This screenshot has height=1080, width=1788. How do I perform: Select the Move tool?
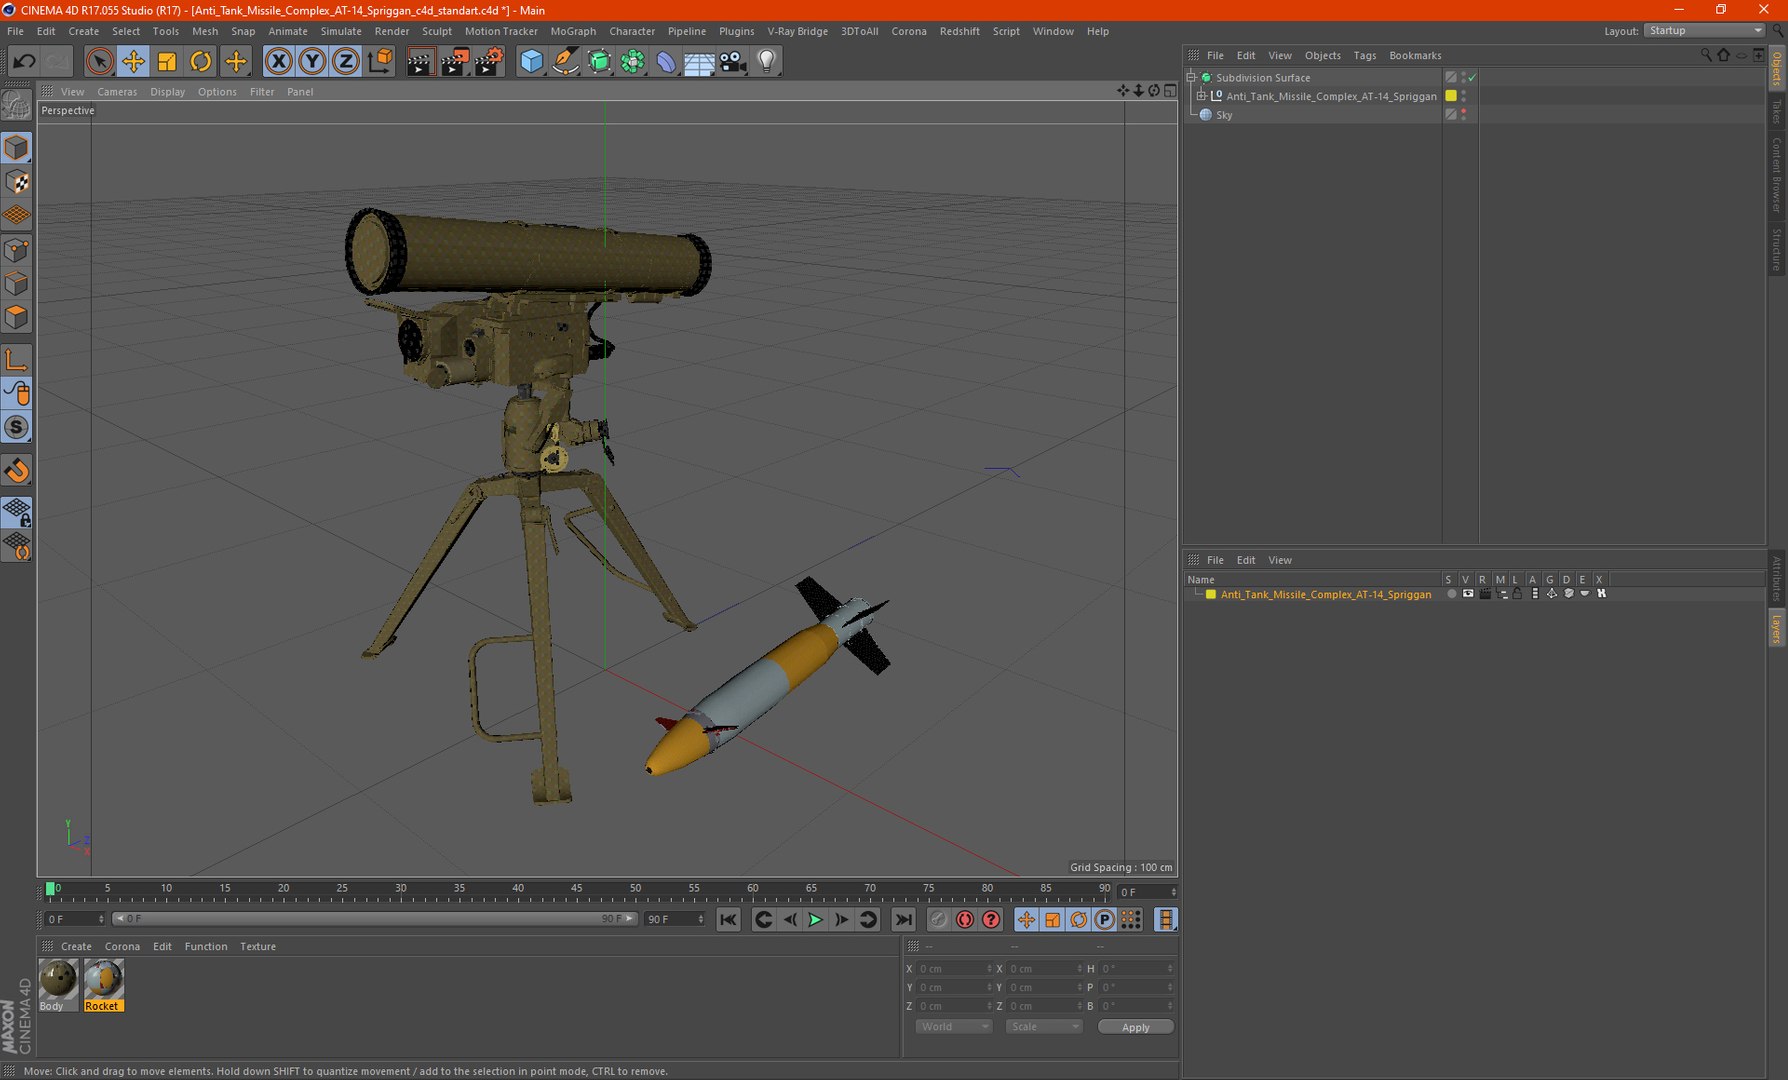133,61
